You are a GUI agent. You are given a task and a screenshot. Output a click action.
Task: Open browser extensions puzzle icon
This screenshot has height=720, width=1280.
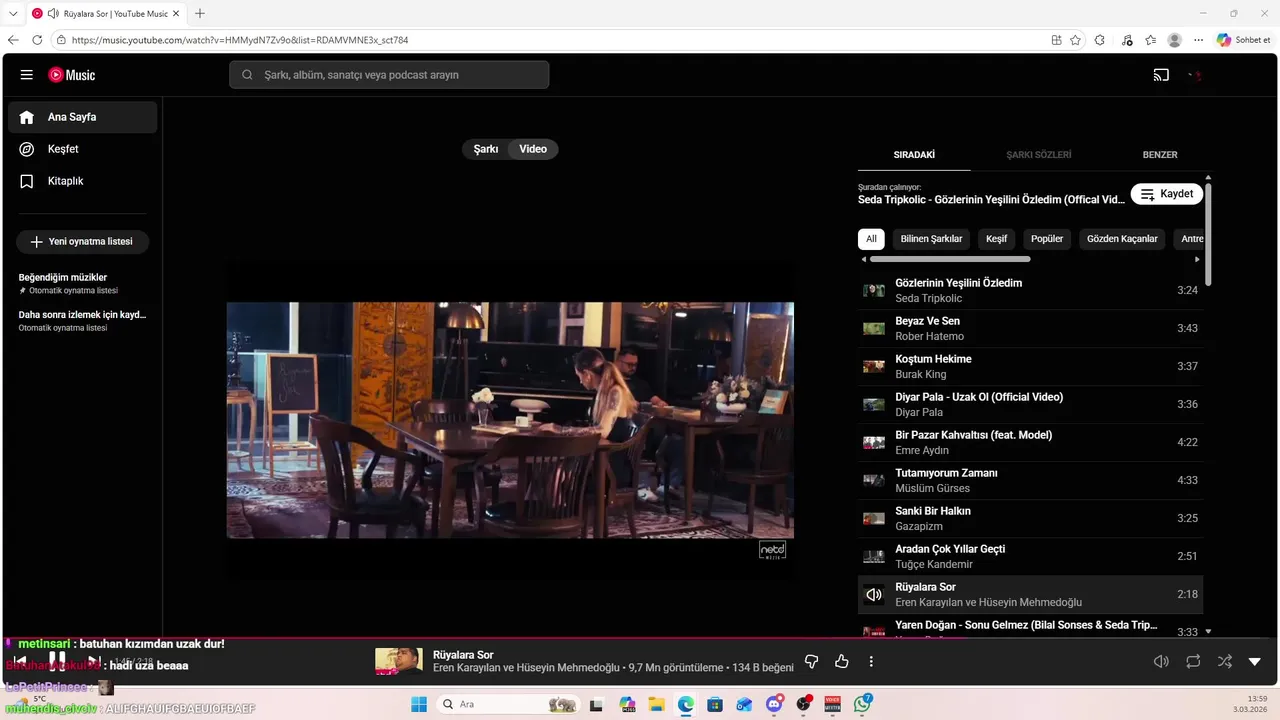pyautogui.click(x=1100, y=40)
